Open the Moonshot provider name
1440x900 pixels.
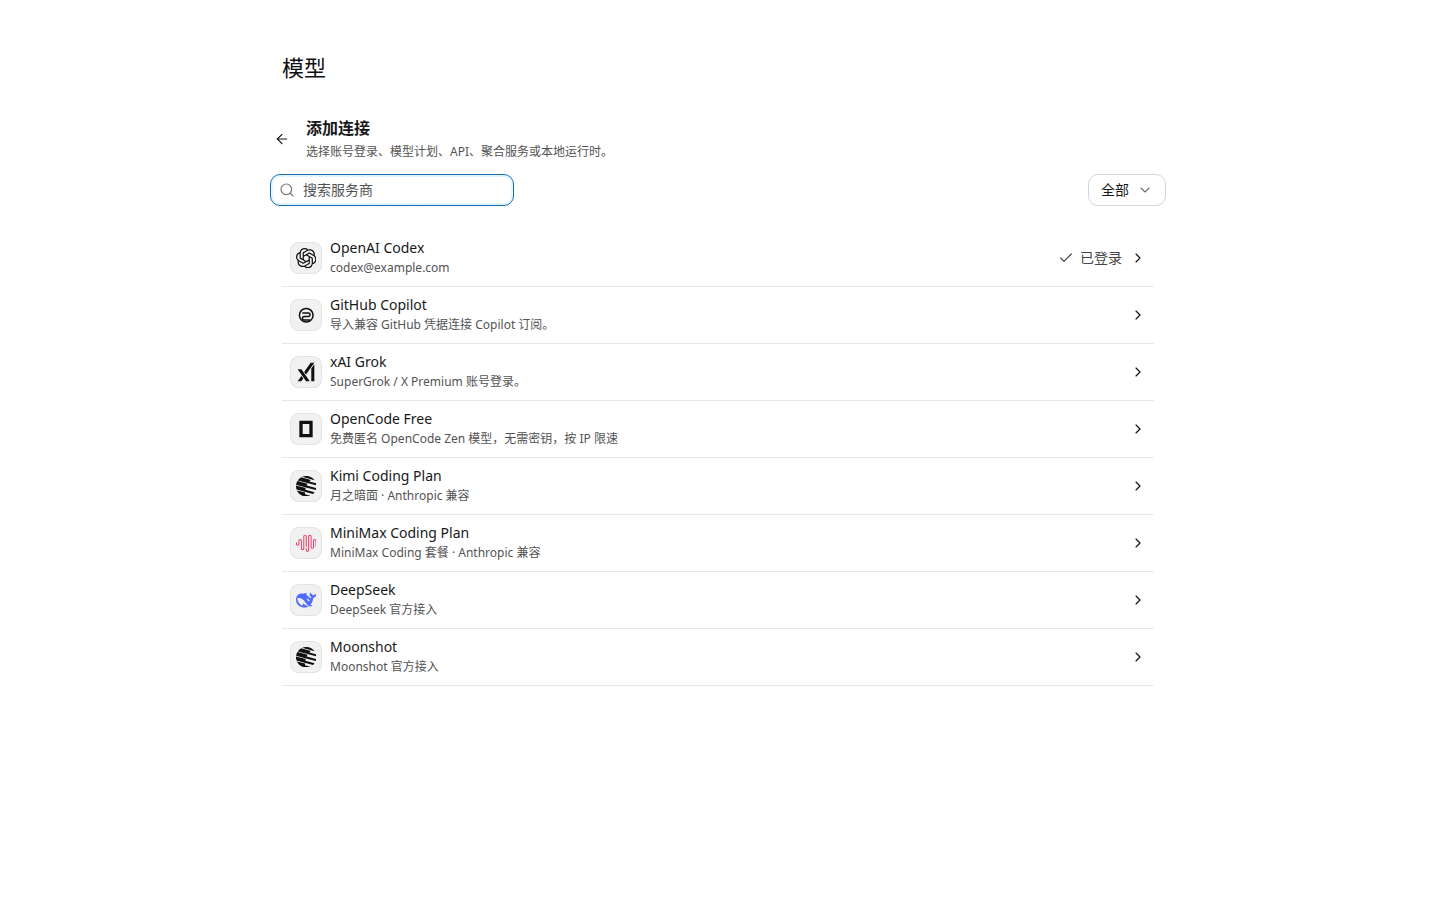coord(364,647)
